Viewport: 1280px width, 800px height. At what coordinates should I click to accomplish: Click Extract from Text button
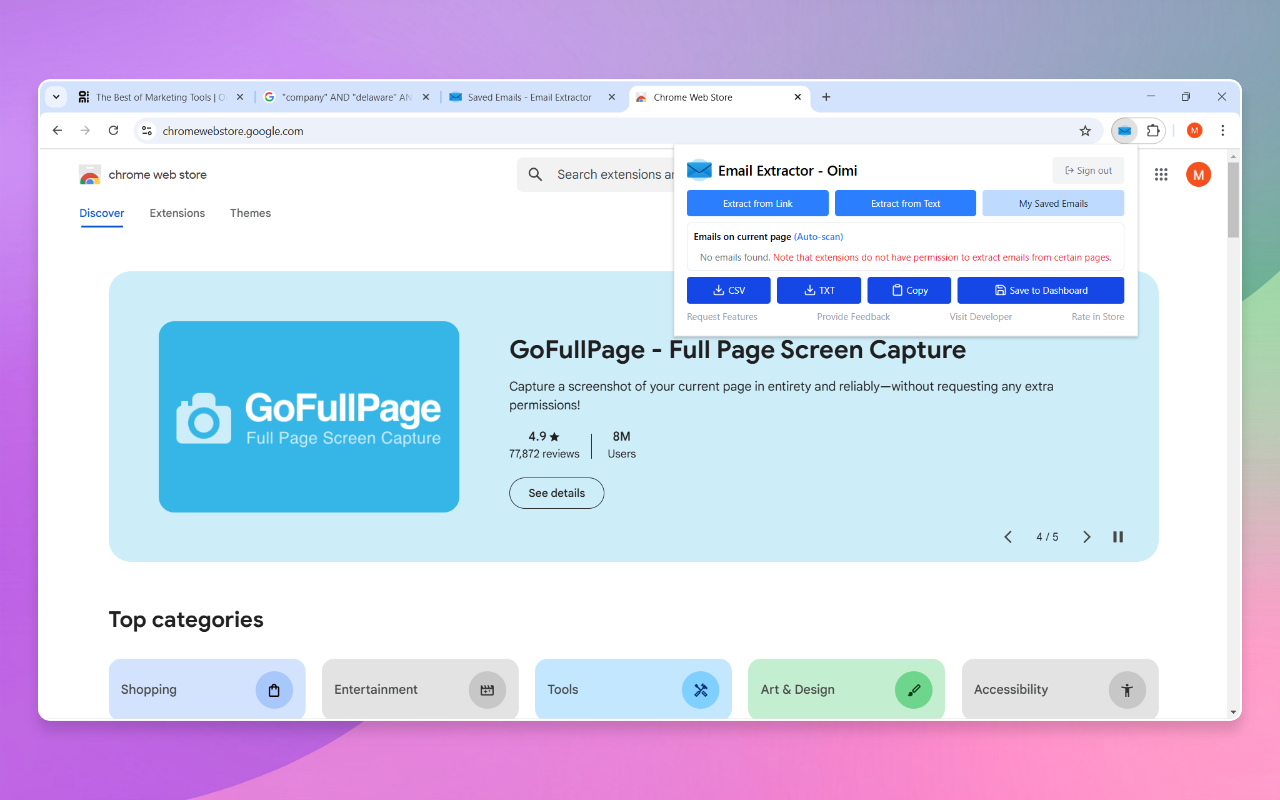click(x=905, y=203)
